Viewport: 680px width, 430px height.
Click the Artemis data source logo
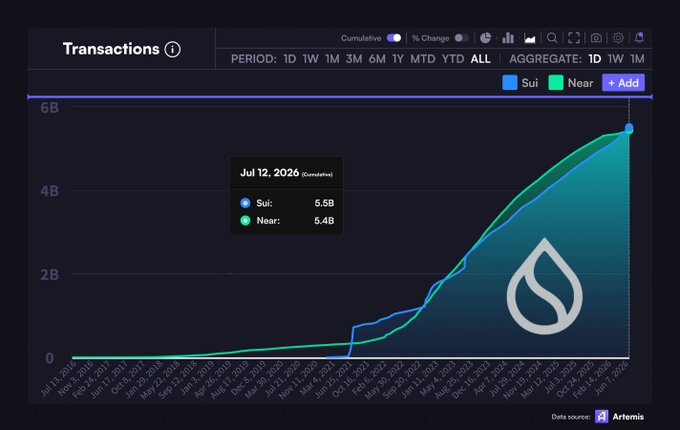[x=602, y=417]
